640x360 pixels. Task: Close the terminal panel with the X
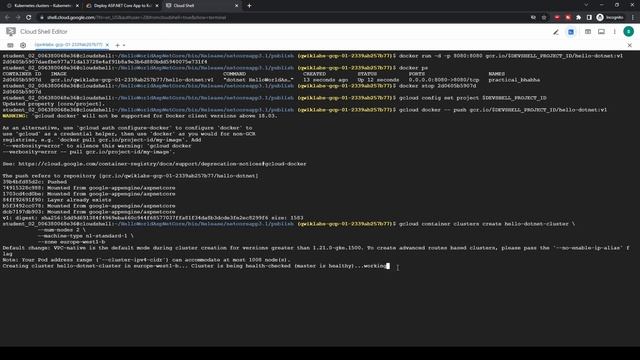click(629, 45)
